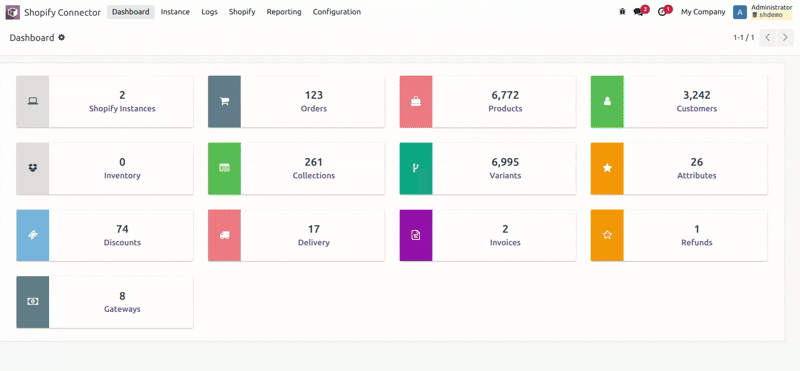Click the box icon on Inventory card

(33, 168)
